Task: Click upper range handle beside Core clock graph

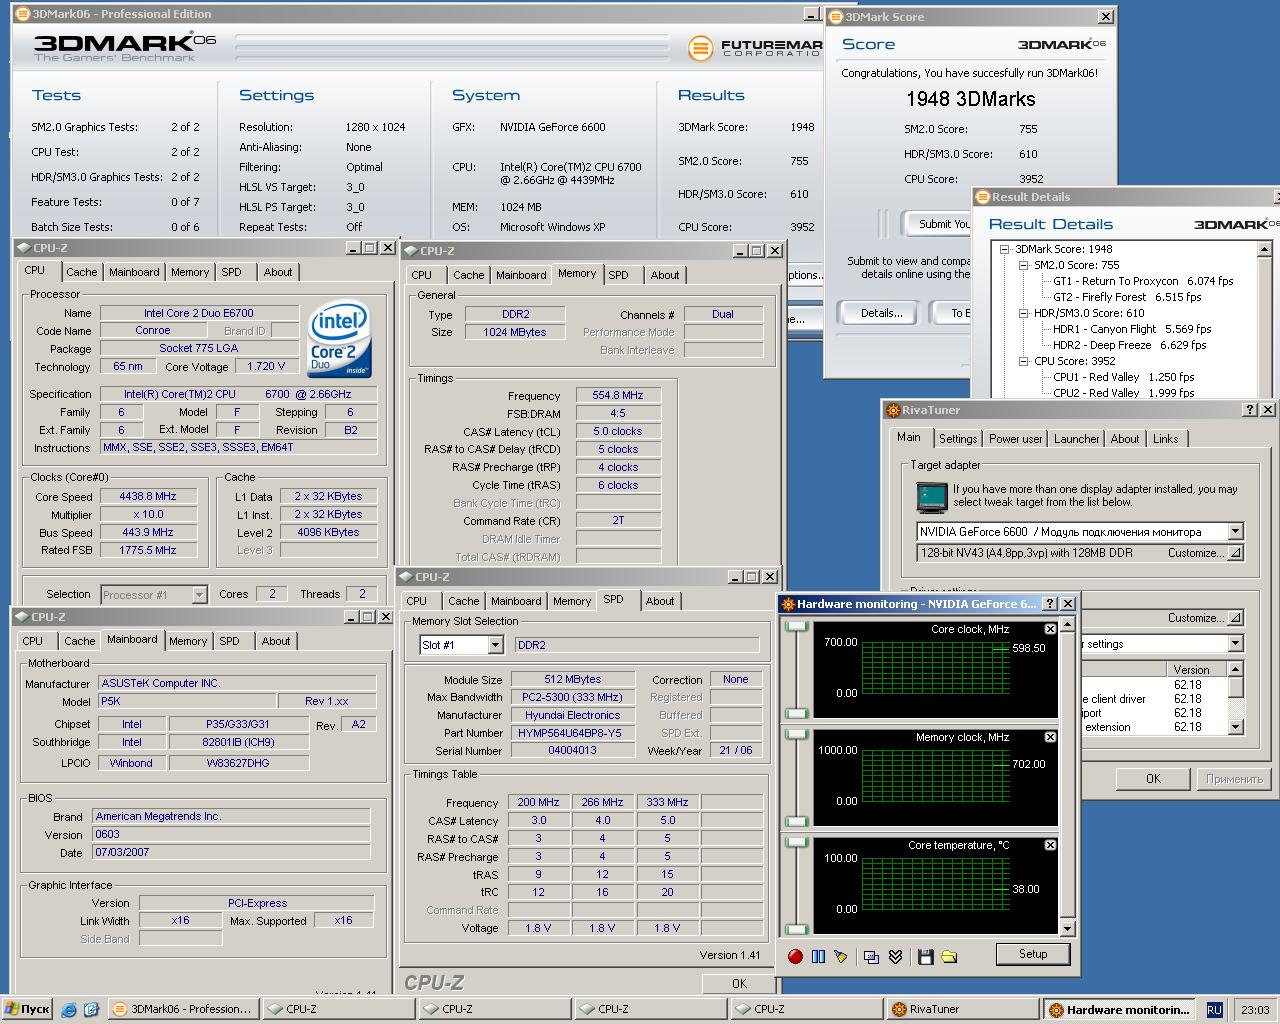Action: 796,626
